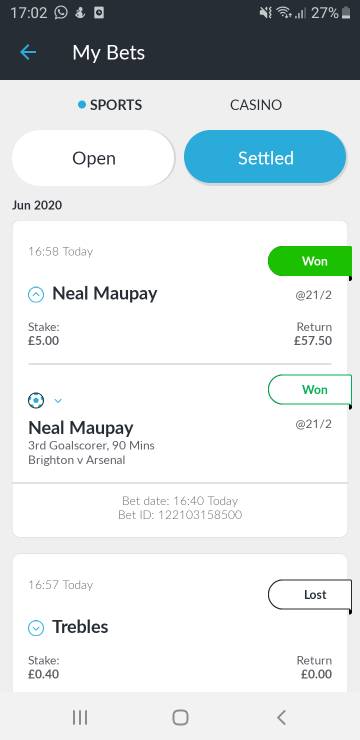This screenshot has height=740, width=360.
Task: Tap the Lost status badge on Trebles
Action: tap(310, 595)
